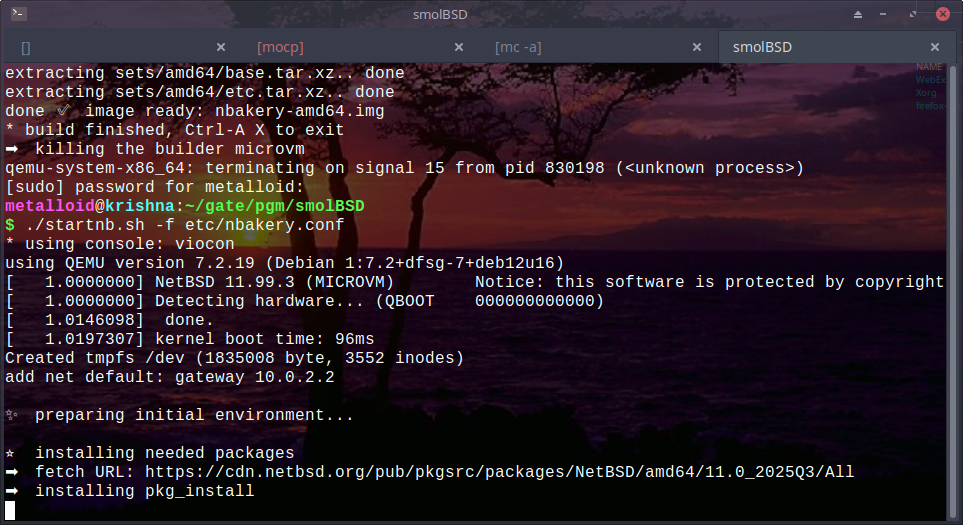The width and height of the screenshot is (963, 525).
Task: Switch to the "[]" tab
Action: (x=26, y=47)
